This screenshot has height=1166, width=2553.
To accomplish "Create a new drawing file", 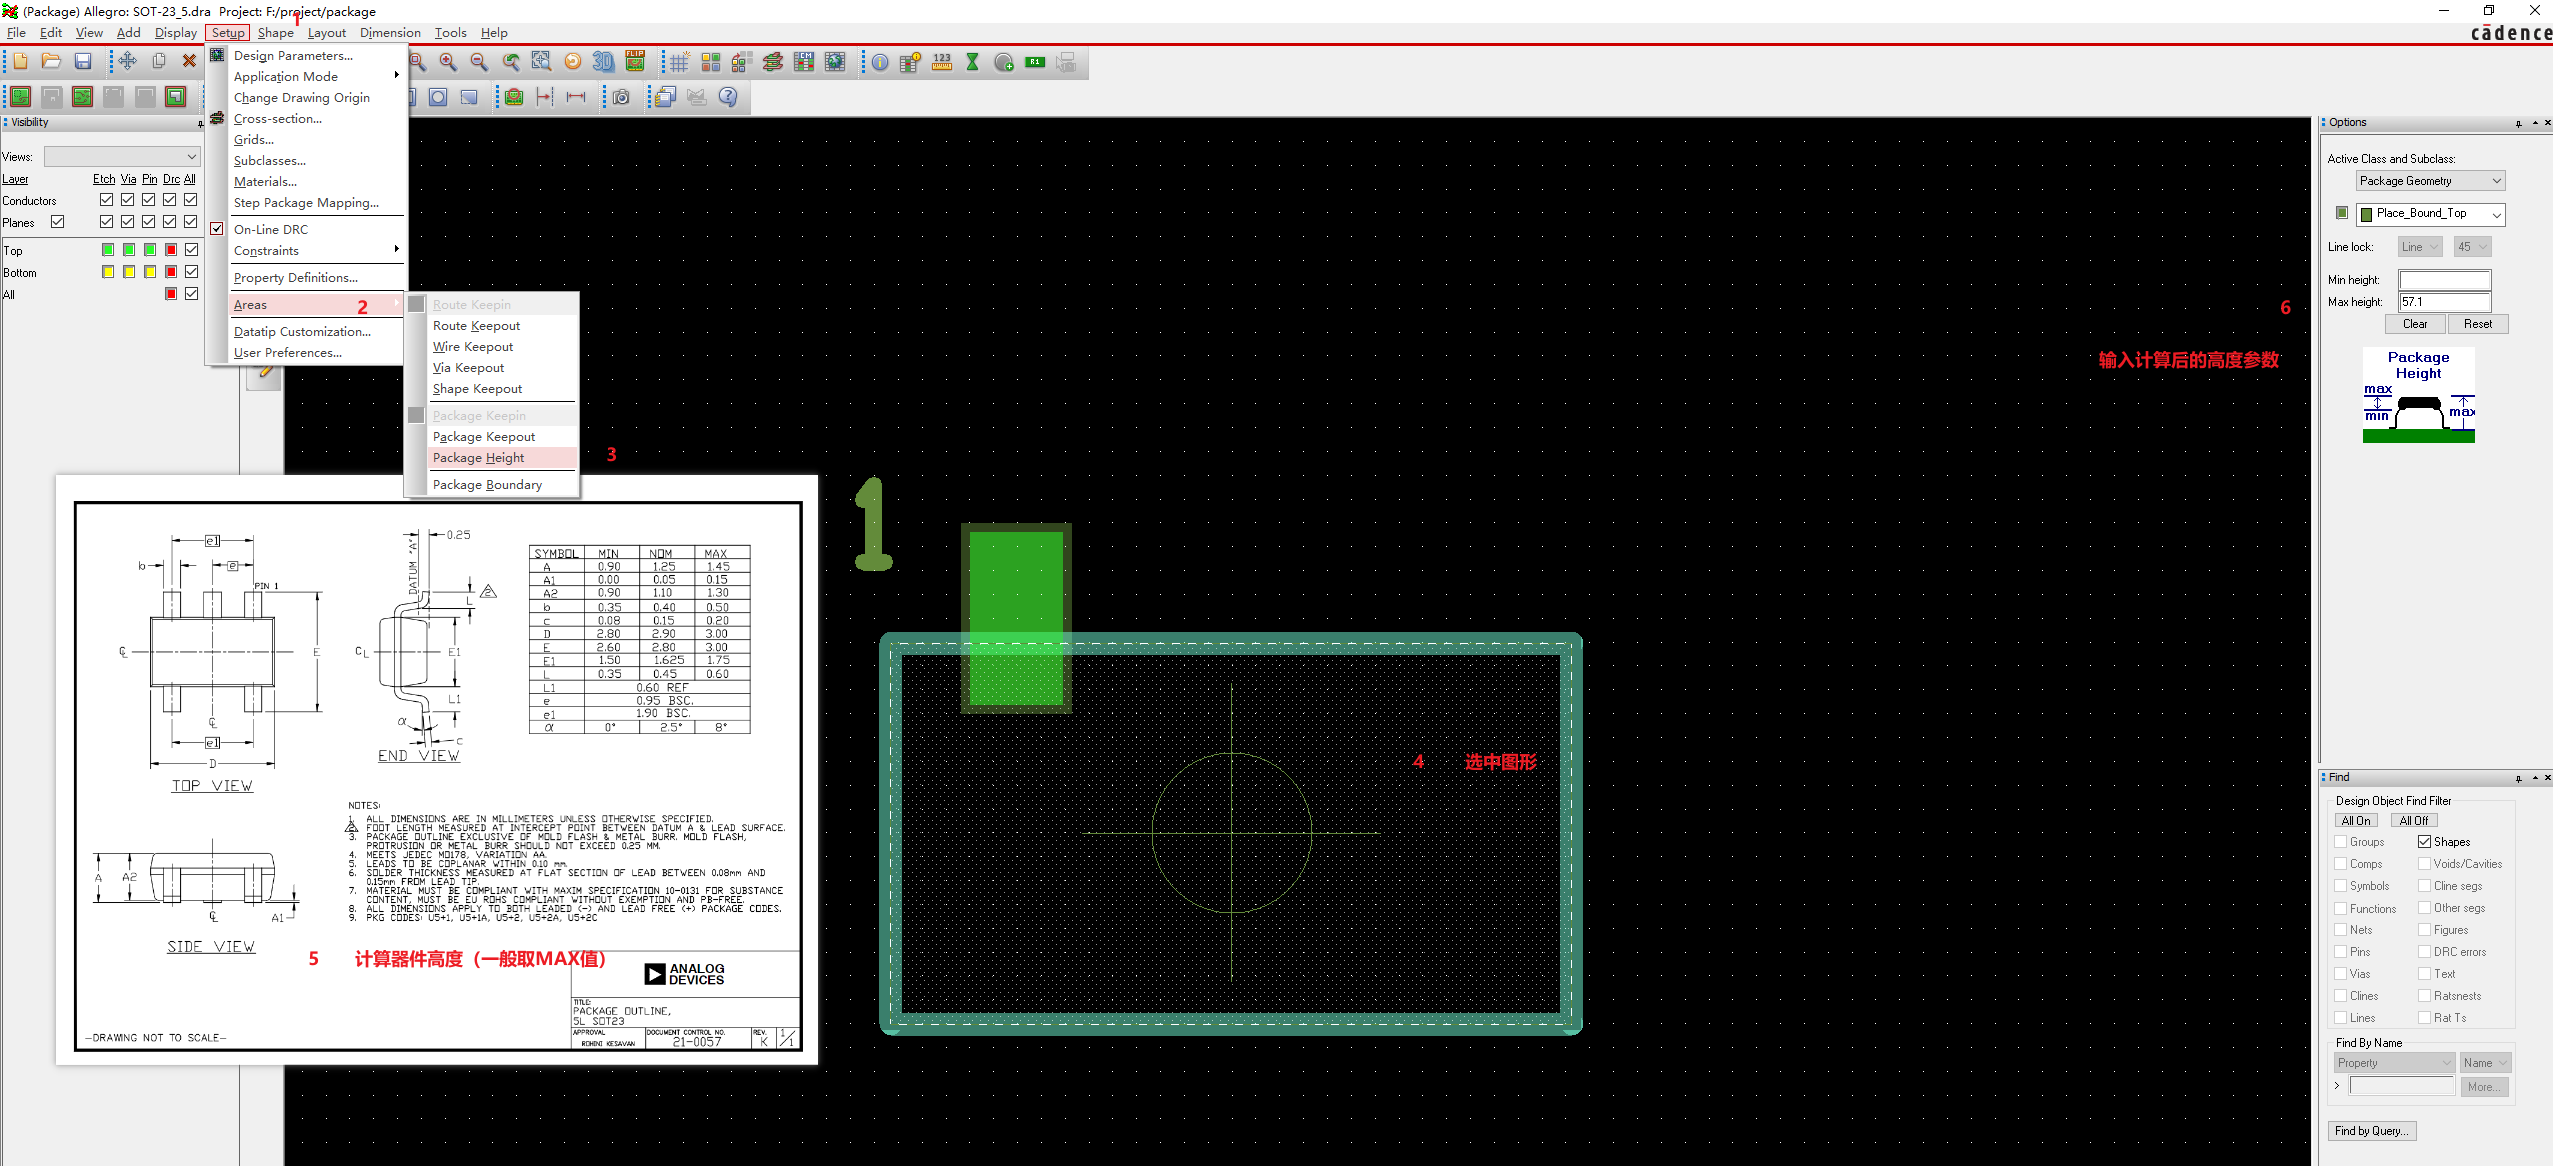I will (x=20, y=62).
